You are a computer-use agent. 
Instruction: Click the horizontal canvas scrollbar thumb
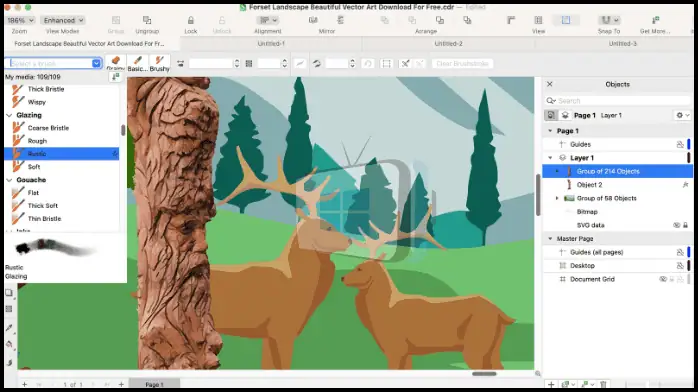[x=484, y=374]
